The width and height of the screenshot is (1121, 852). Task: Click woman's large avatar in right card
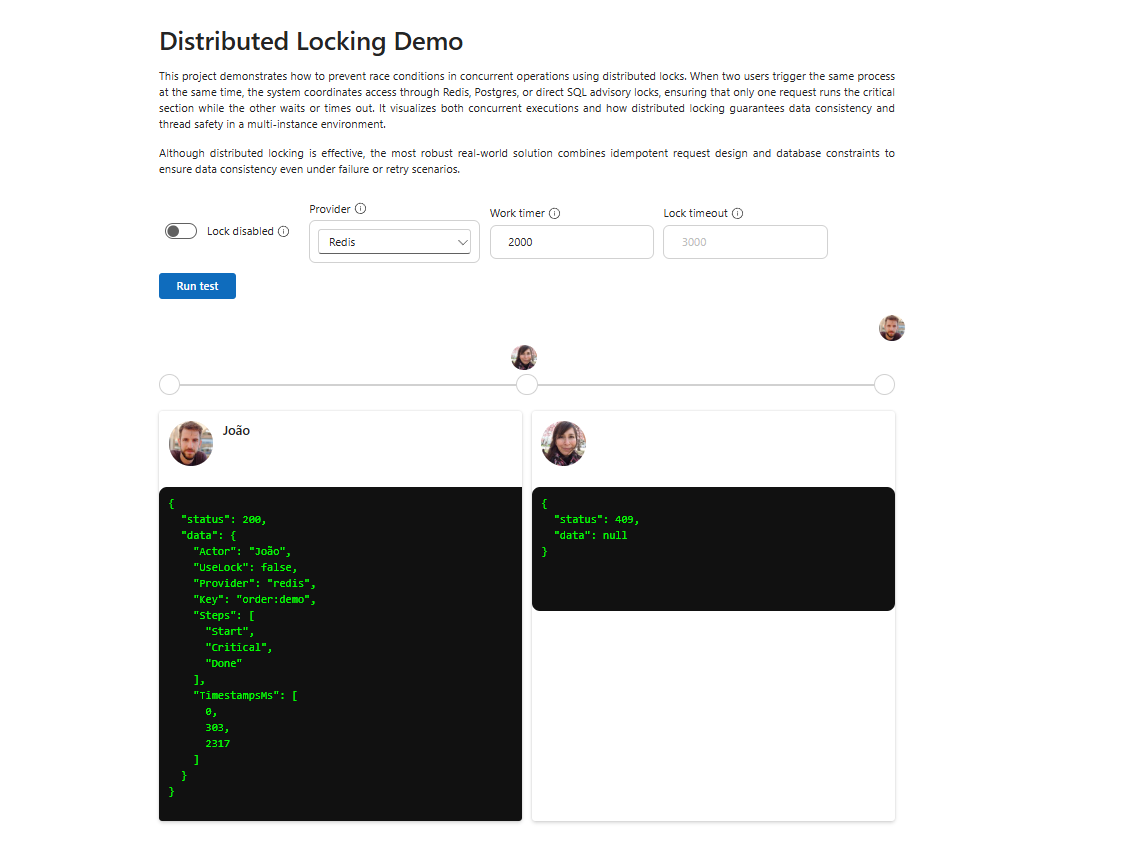563,443
